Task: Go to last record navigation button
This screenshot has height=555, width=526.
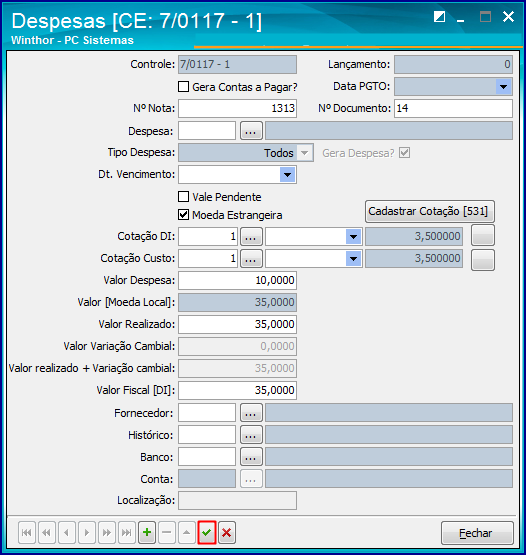Action: [126, 532]
